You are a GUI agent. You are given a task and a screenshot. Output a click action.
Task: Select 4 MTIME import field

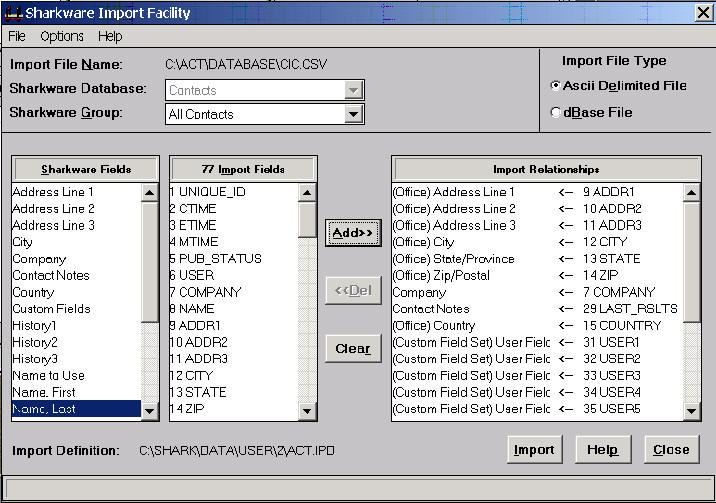[x=234, y=242]
